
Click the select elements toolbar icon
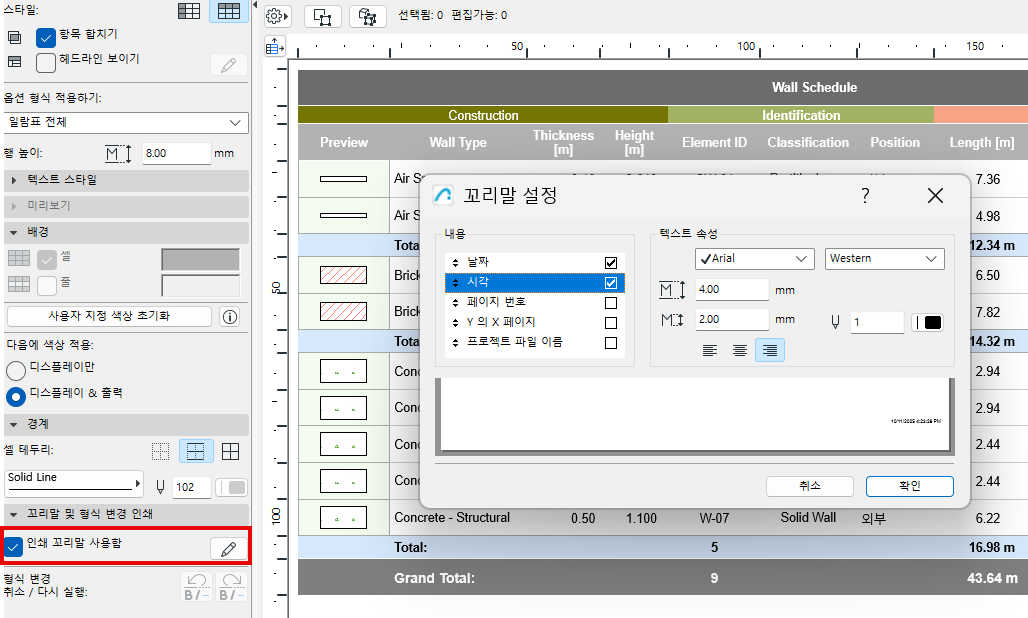[323, 16]
